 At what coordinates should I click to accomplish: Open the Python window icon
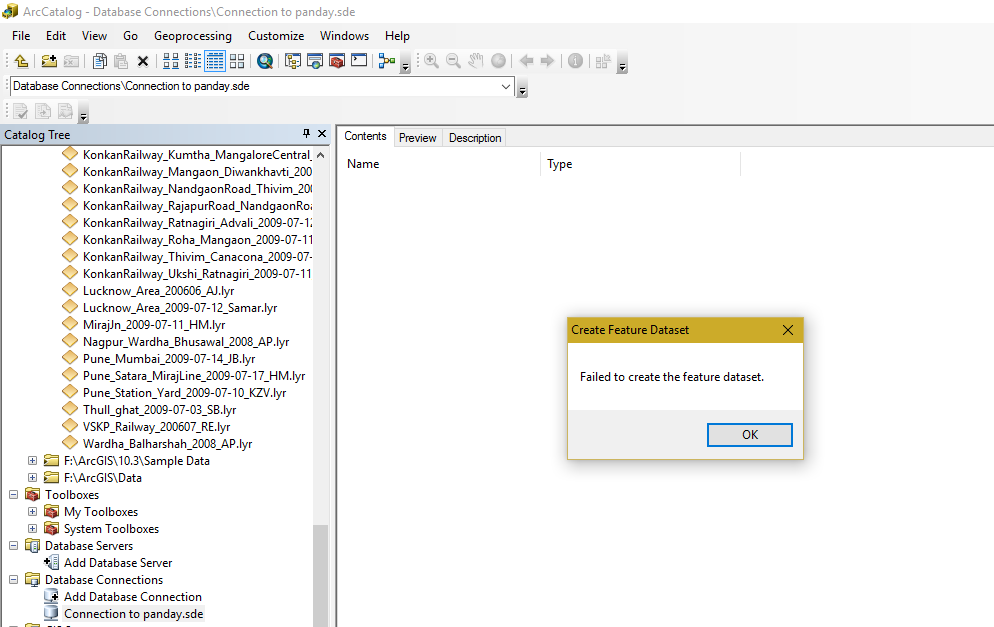359,61
